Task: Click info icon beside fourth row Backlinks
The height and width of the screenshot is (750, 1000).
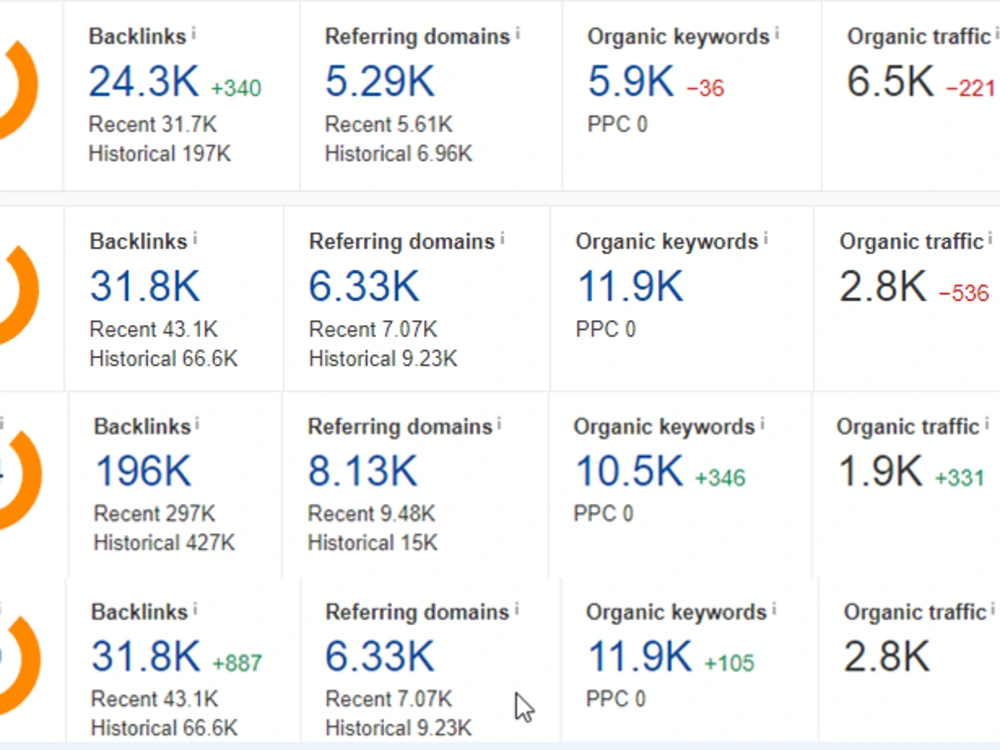Action: coord(195,608)
